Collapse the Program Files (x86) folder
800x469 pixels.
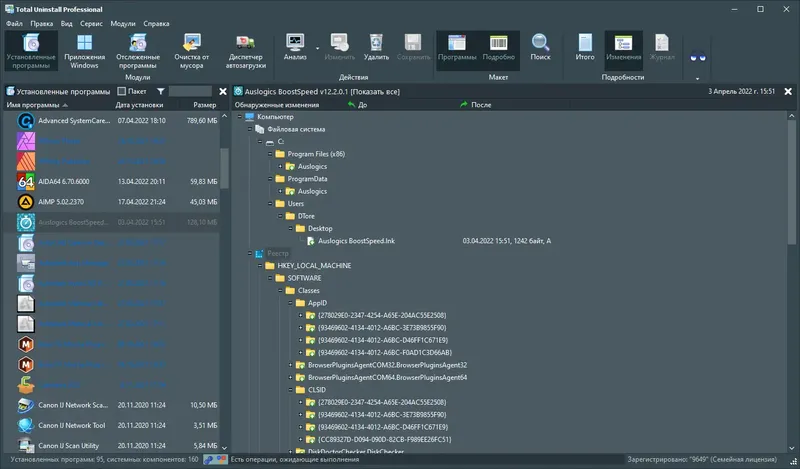tap(270, 154)
